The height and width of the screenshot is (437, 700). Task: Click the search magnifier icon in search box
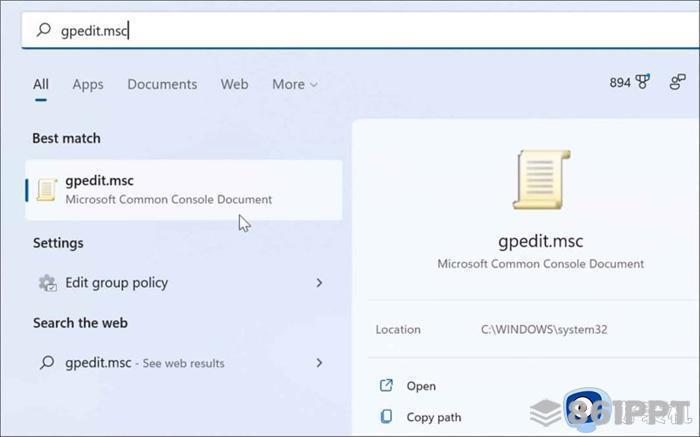(44, 30)
